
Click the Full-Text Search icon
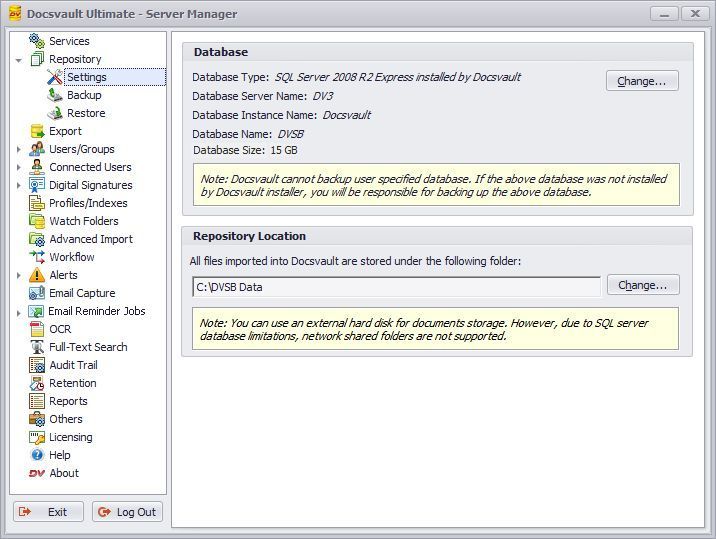click(x=37, y=347)
